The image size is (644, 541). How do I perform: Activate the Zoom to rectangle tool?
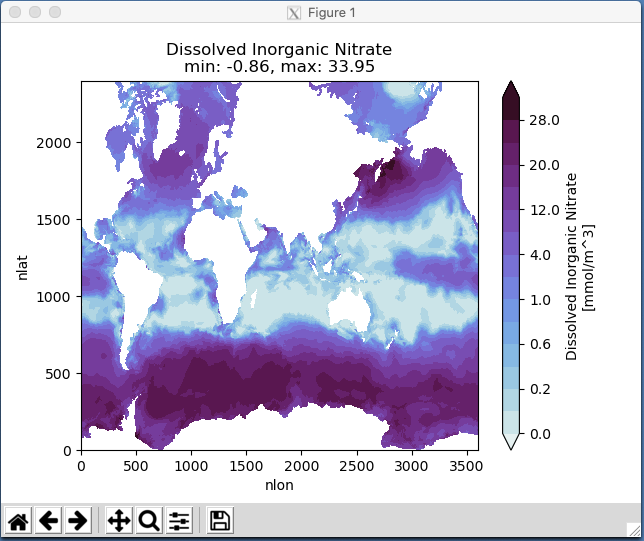[149, 520]
